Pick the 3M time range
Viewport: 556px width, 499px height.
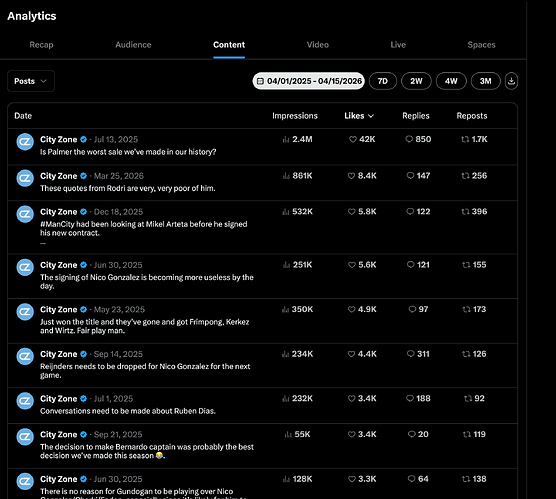point(485,81)
